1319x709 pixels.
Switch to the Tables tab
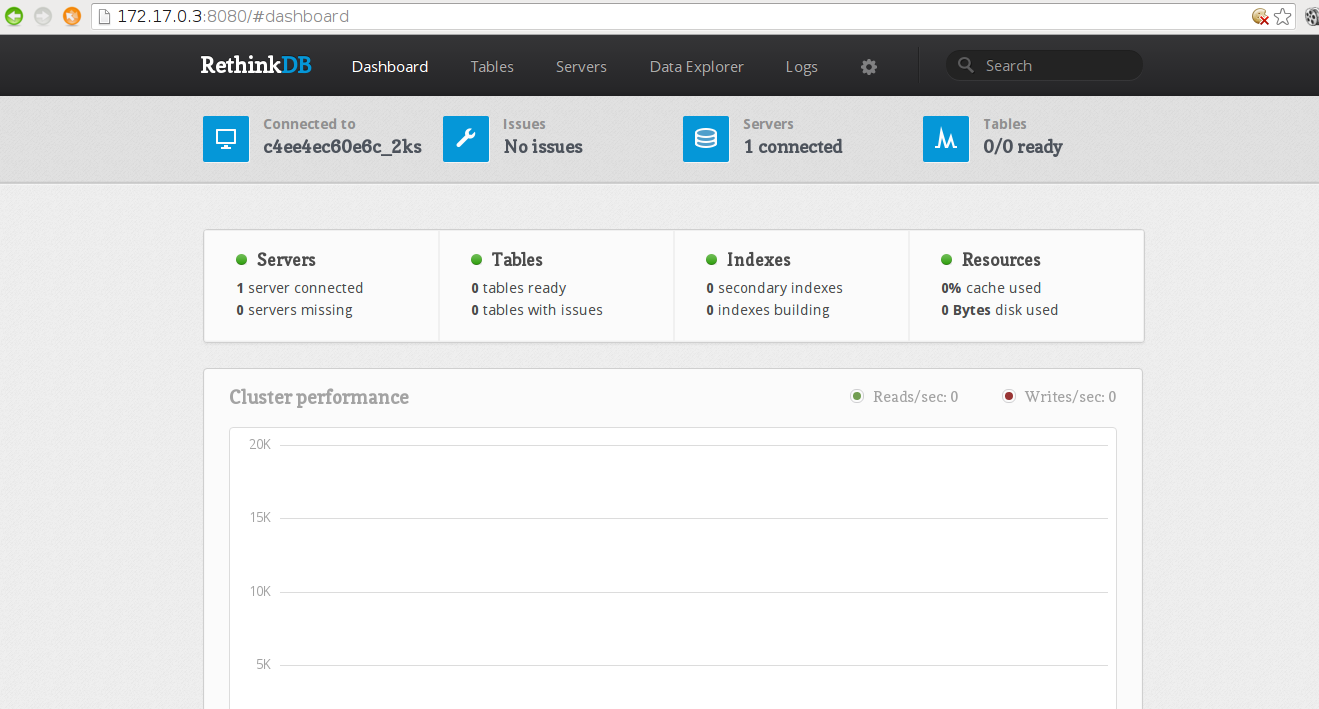492,67
